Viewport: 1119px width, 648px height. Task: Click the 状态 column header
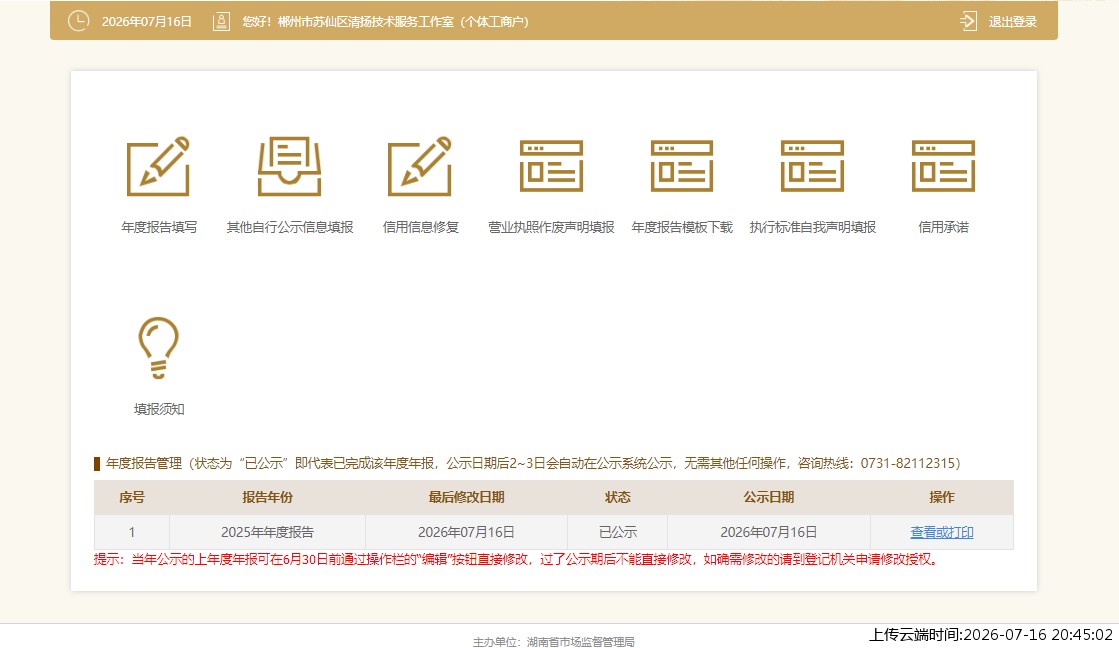pos(617,497)
